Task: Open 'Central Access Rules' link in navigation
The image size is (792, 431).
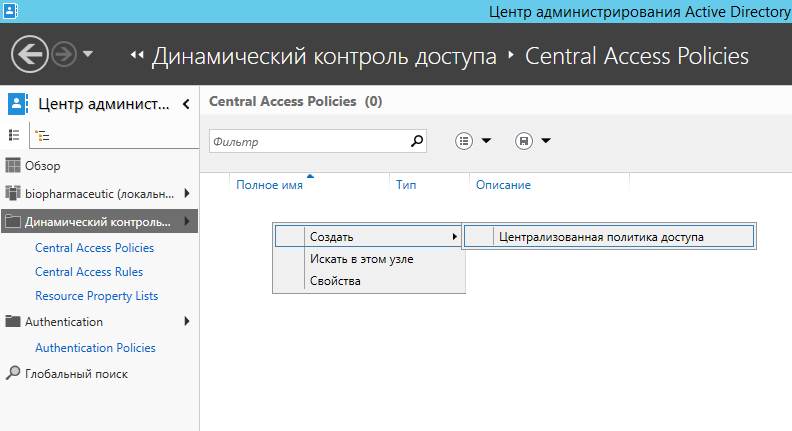Action: (89, 272)
